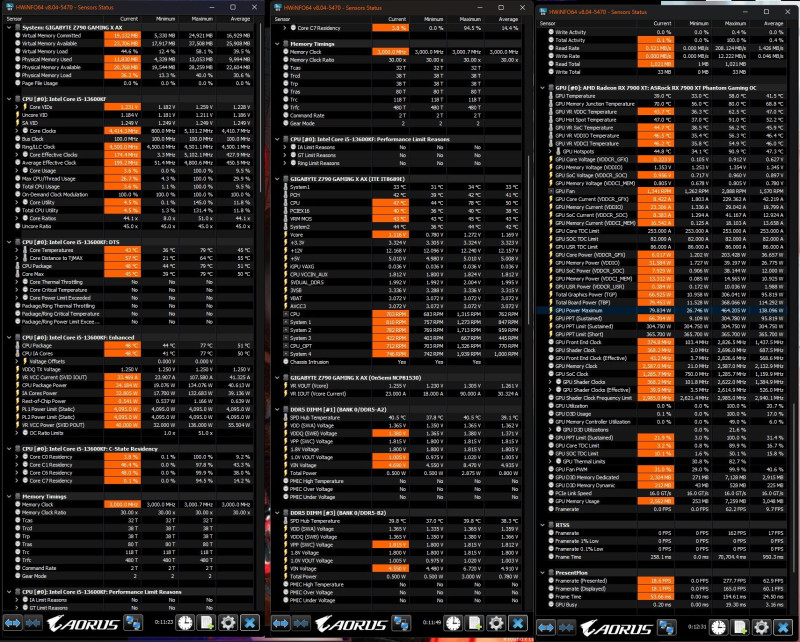This screenshot has width=800, height=642.
Task: Click the AORUS logo in right window toolbar
Action: pos(616,628)
